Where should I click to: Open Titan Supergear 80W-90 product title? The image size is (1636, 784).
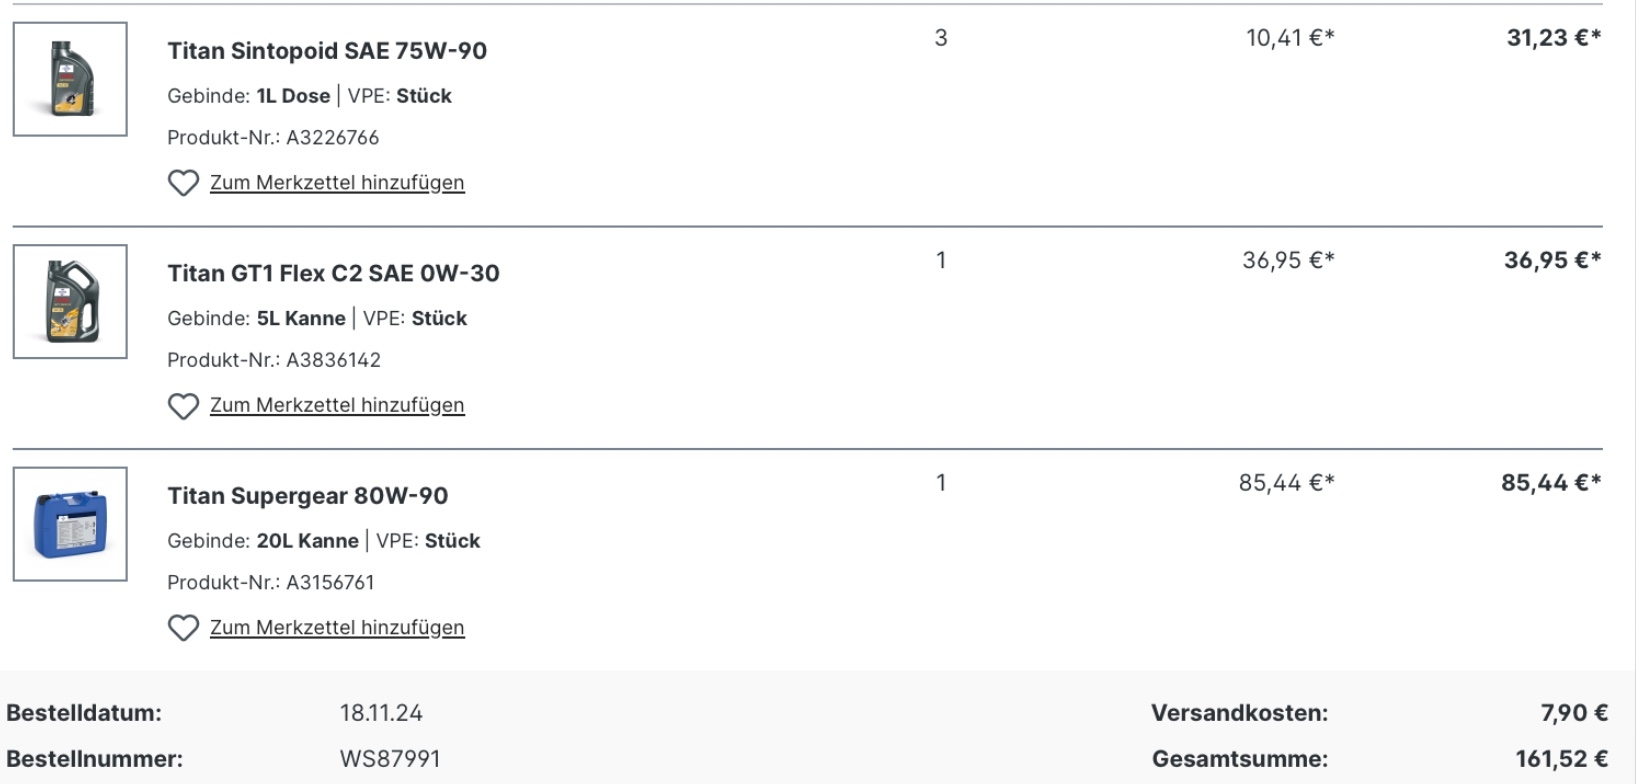point(308,496)
